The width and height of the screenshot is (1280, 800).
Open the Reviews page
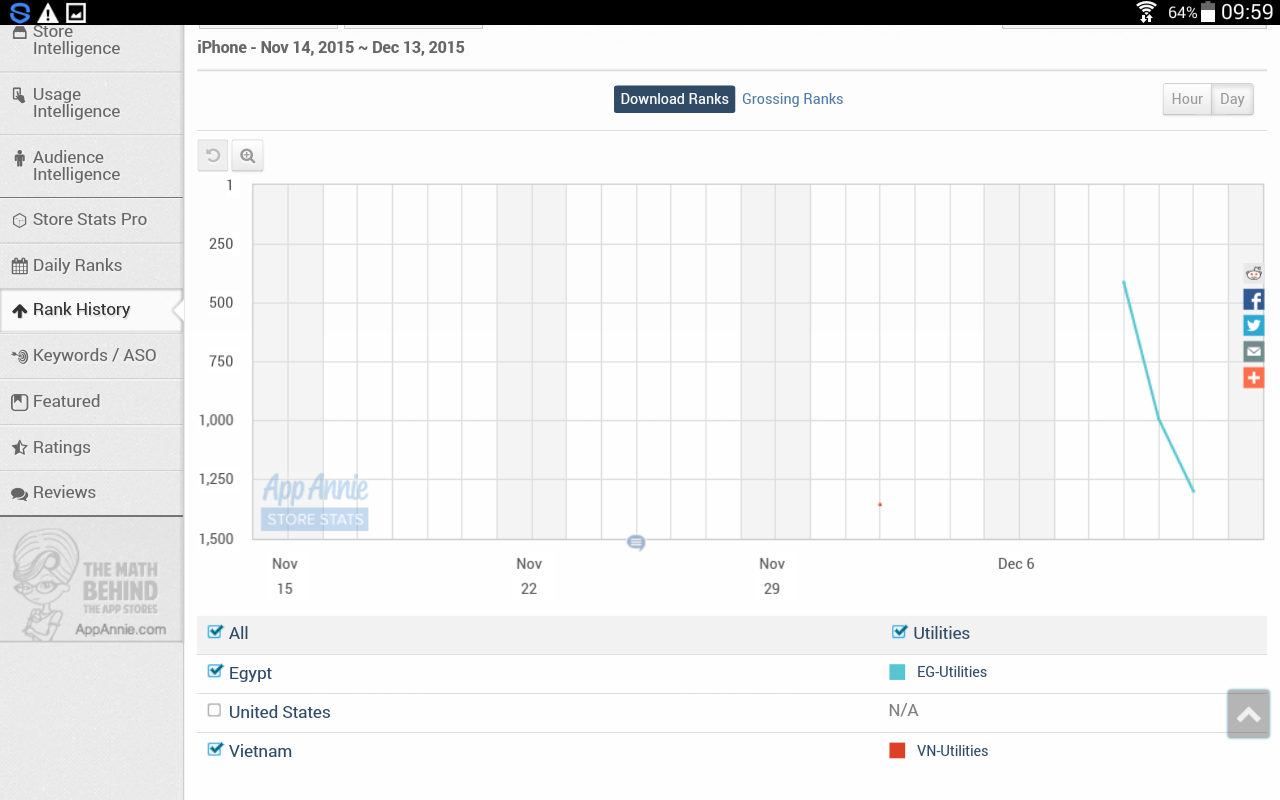(91, 493)
